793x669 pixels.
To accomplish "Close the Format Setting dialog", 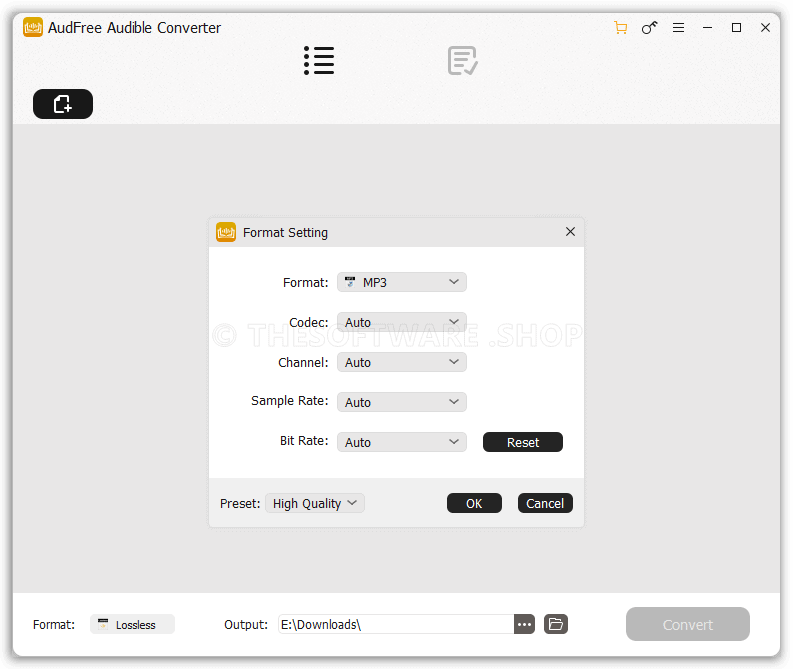I will click(x=570, y=232).
